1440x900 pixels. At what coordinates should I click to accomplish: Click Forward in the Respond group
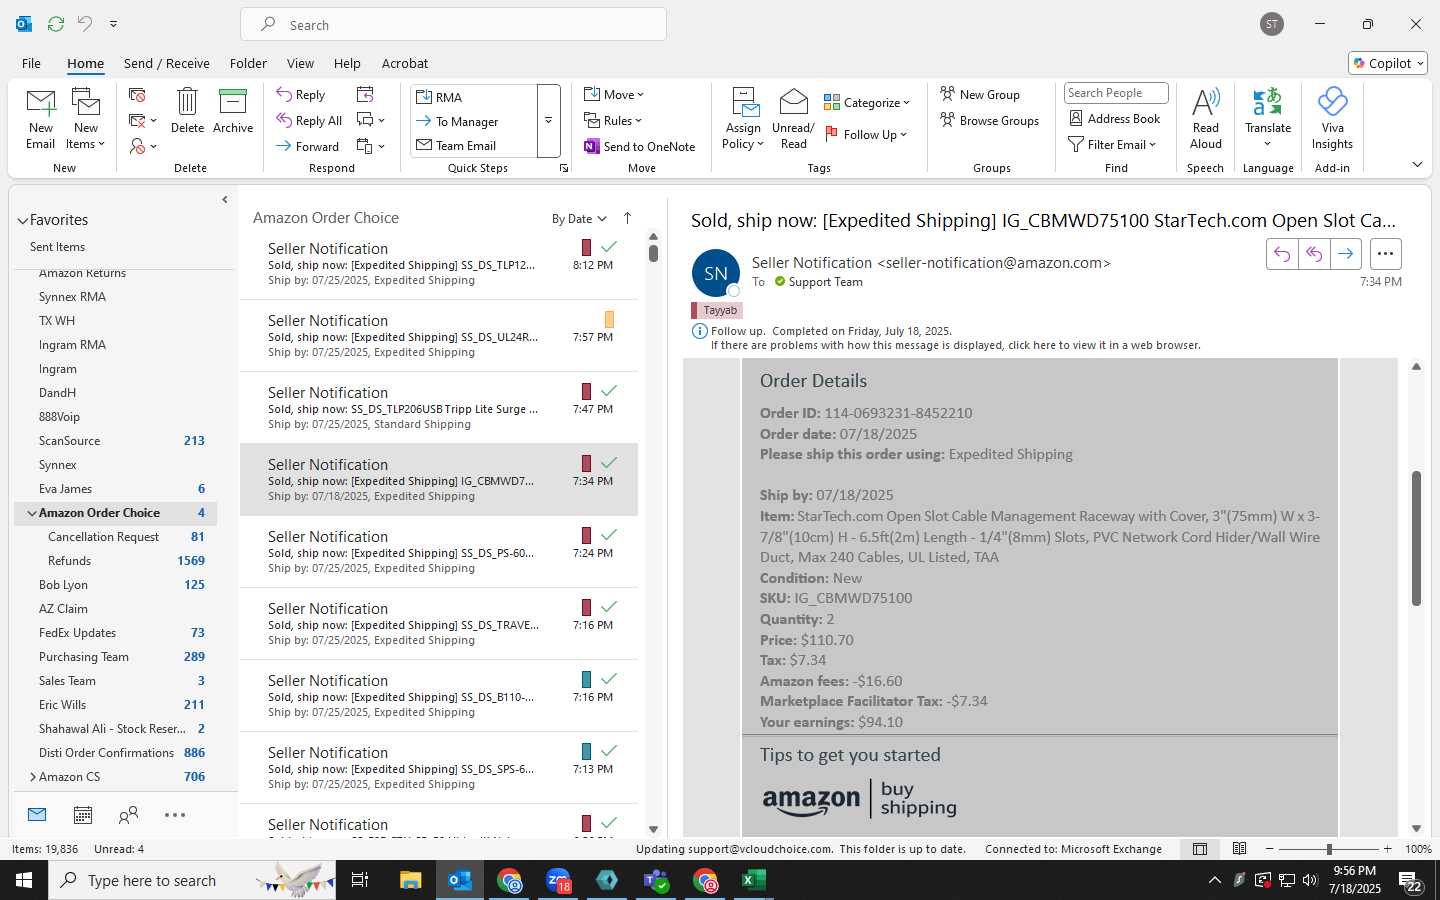tap(308, 147)
